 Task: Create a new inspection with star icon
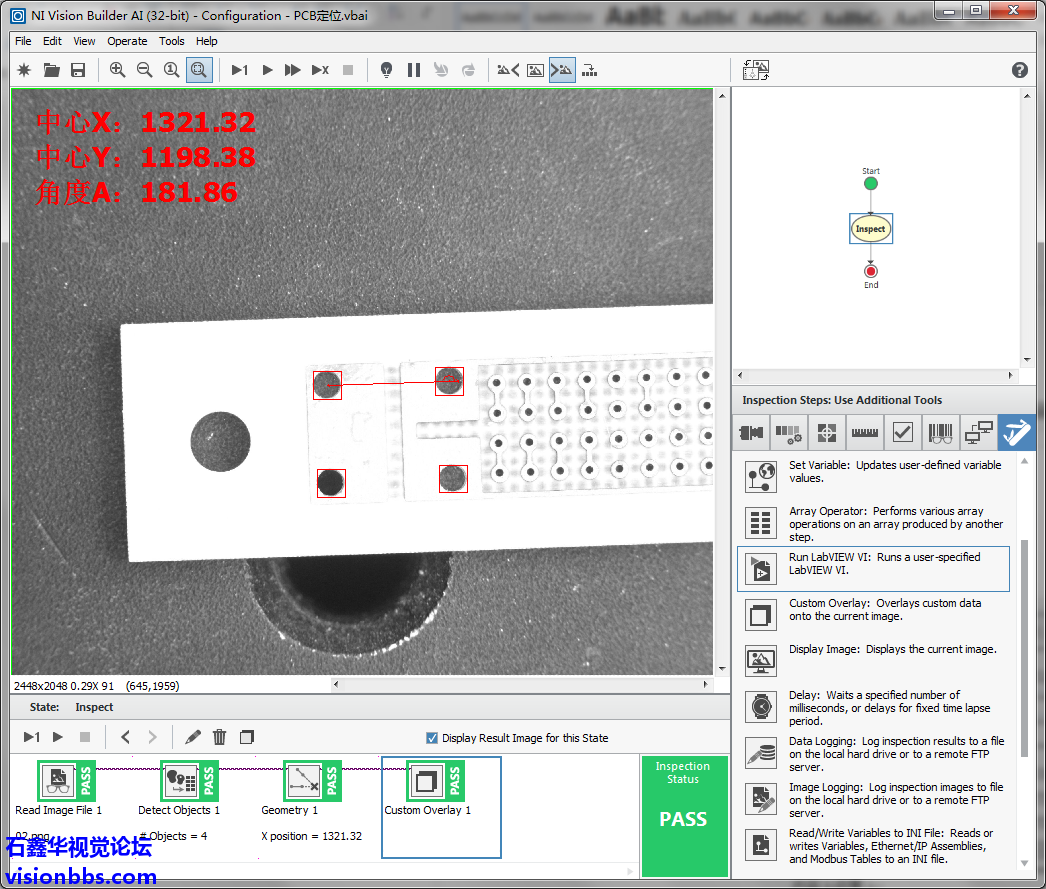pyautogui.click(x=24, y=70)
